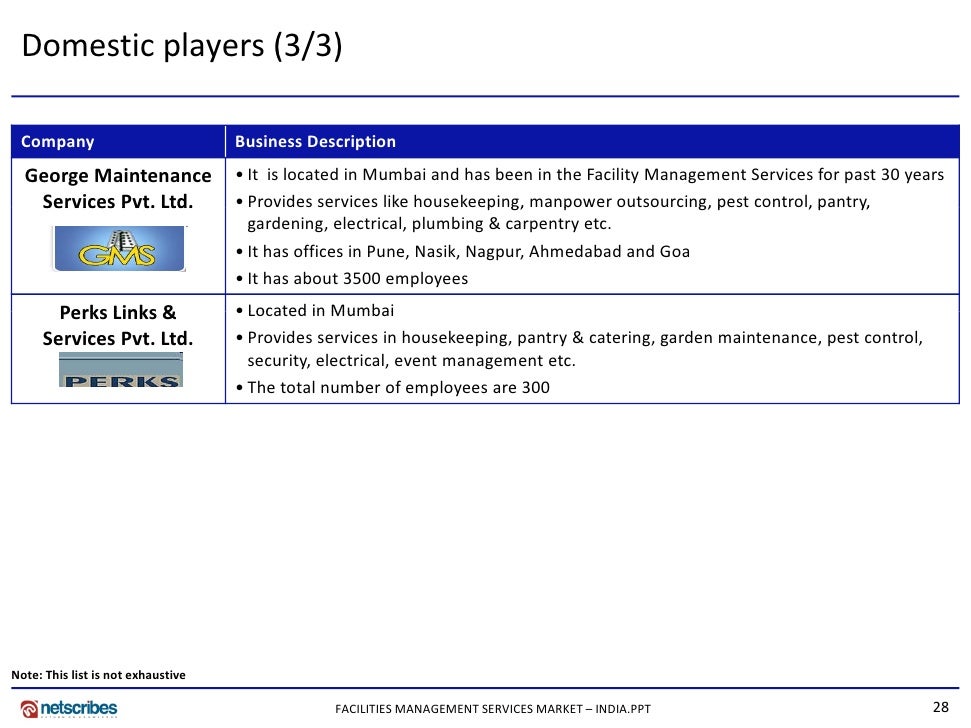Viewport: 971px width, 728px height.
Task: Click the netscribes logo in the footer
Action: [x=68, y=708]
